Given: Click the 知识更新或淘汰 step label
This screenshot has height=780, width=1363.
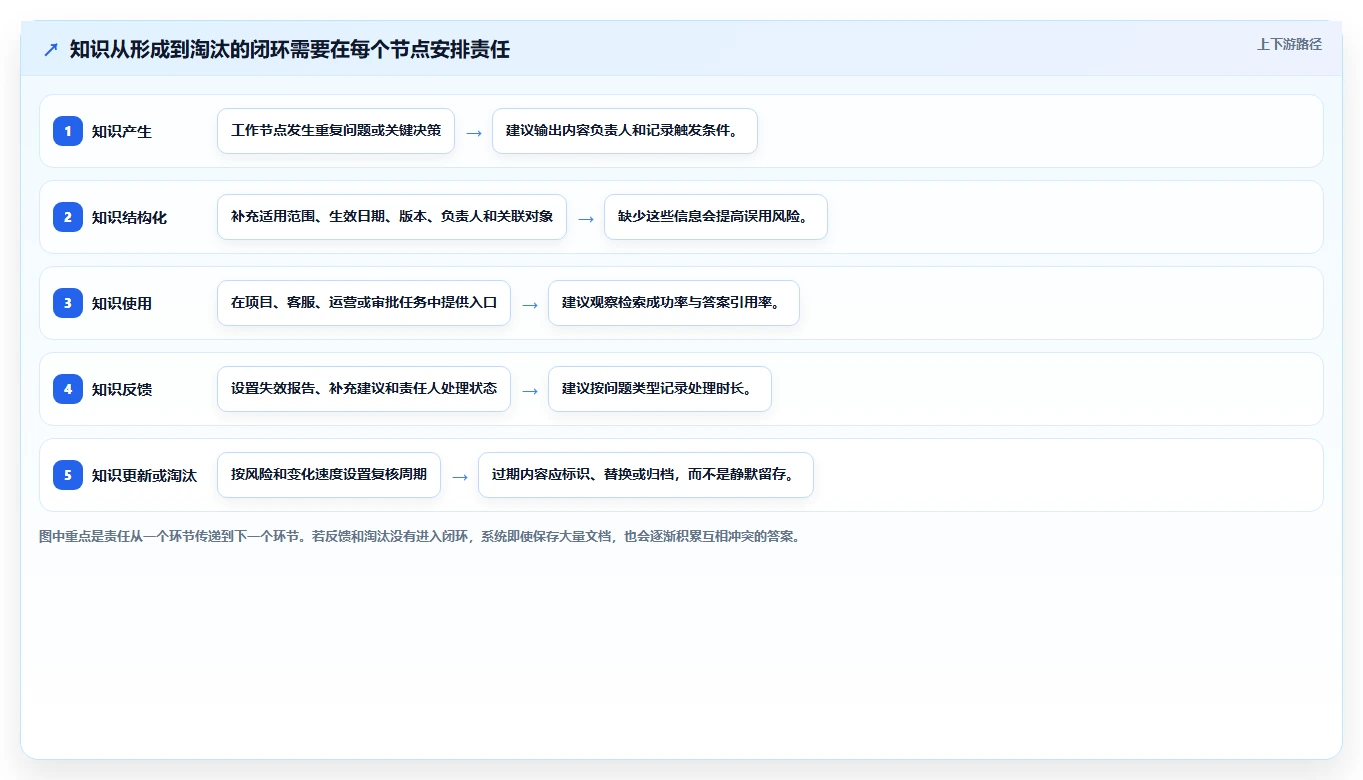Looking at the screenshot, I should click(x=144, y=475).
